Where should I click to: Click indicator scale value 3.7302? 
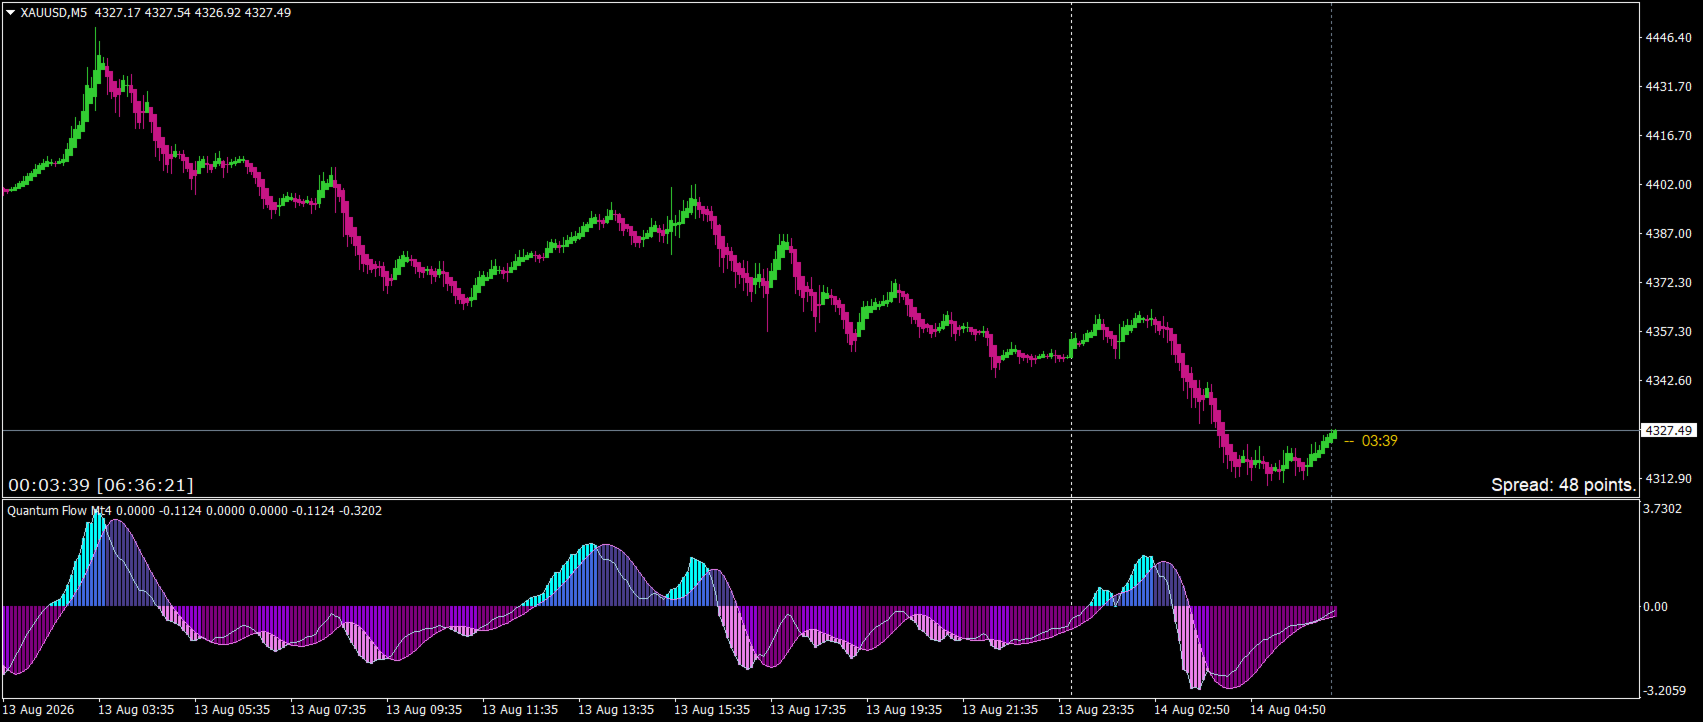tap(1662, 509)
